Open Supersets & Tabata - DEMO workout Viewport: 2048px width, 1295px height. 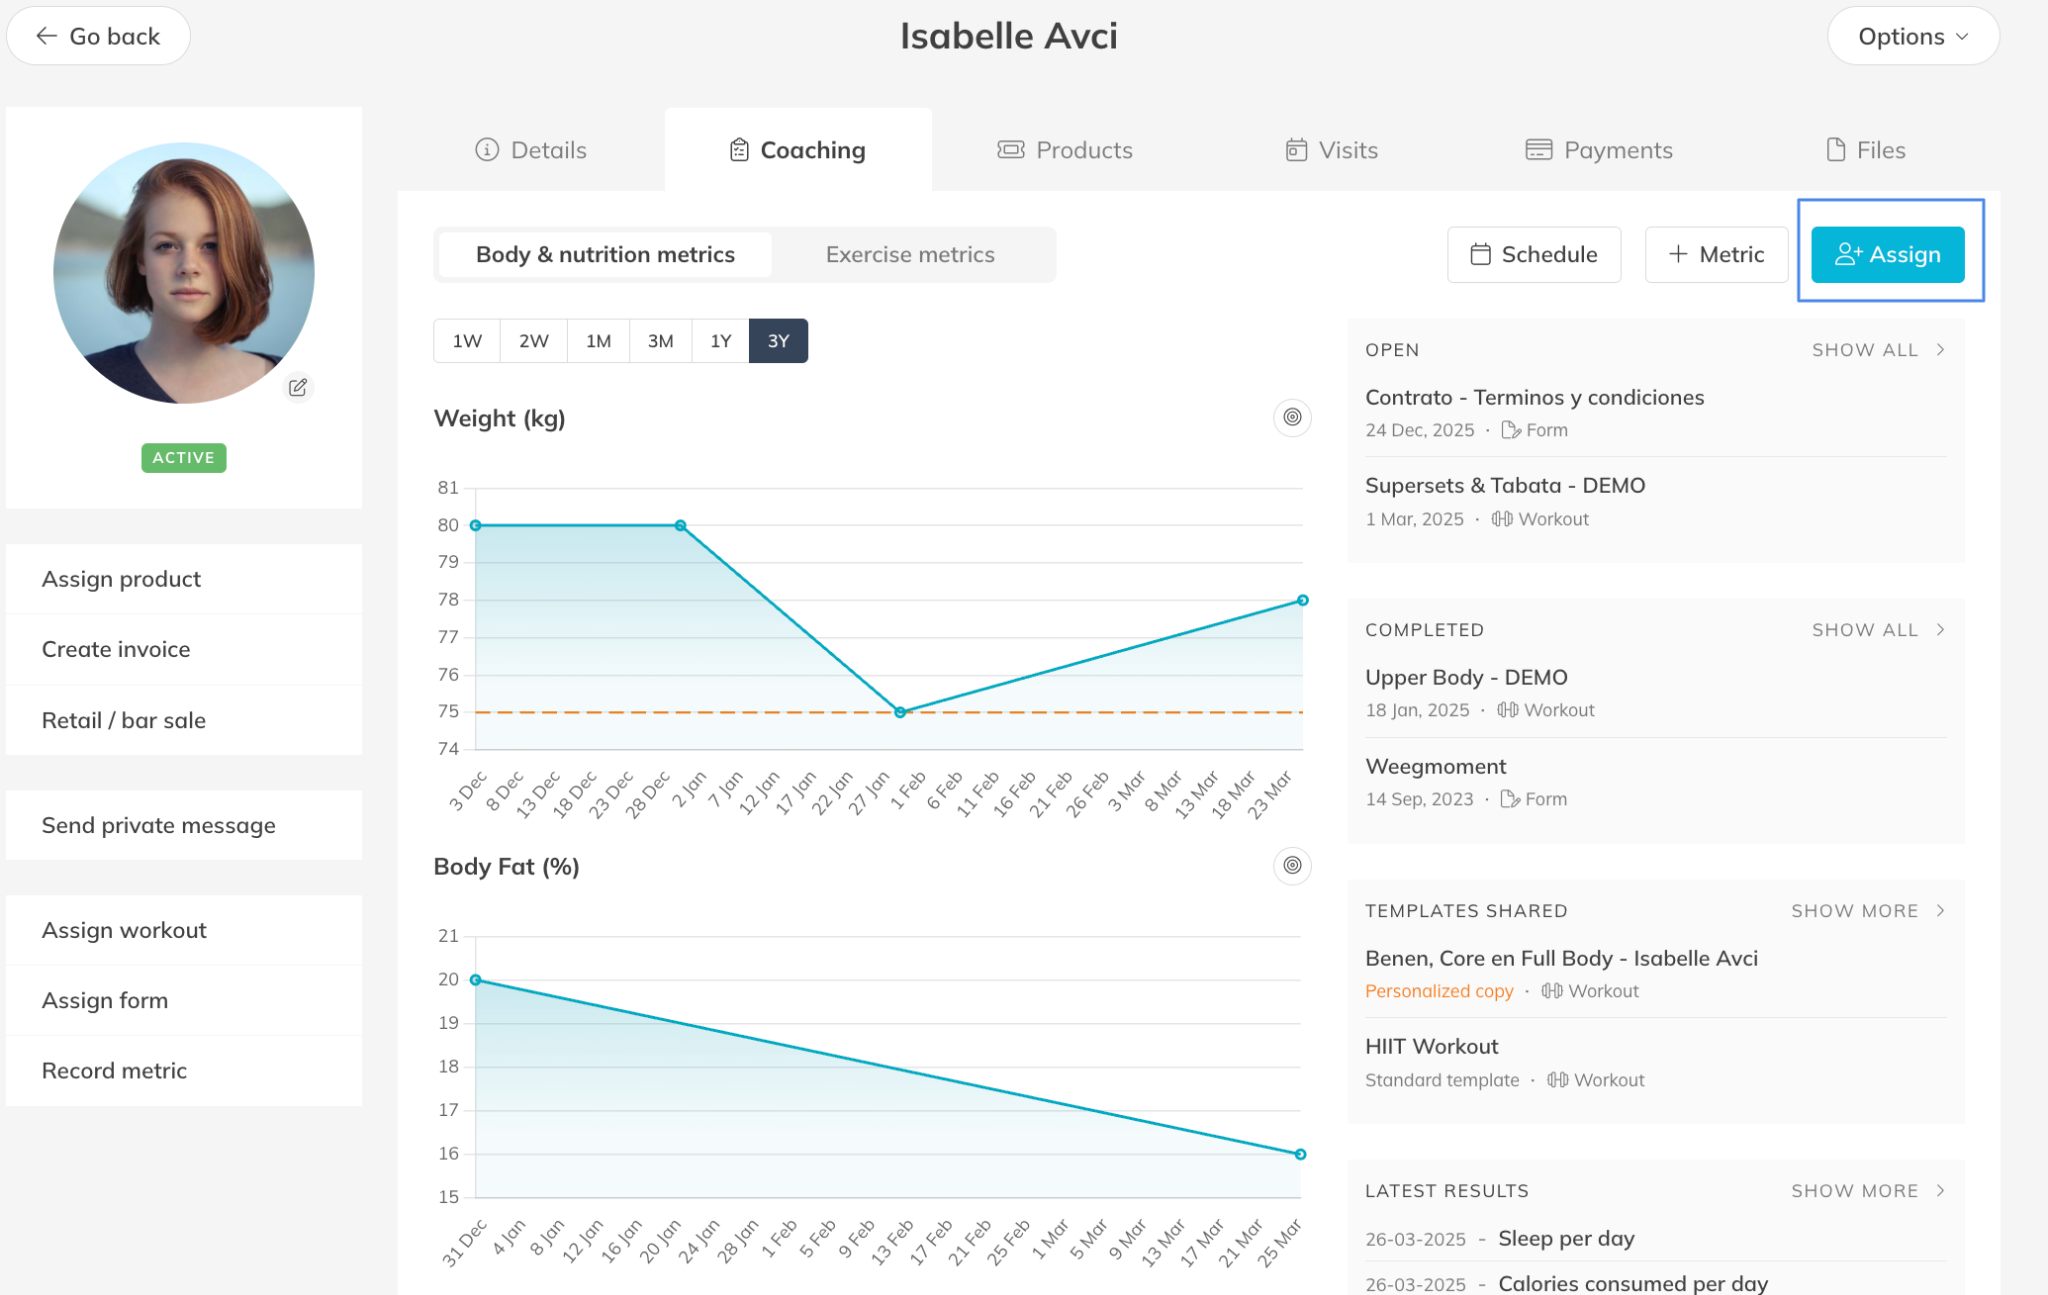tap(1504, 485)
